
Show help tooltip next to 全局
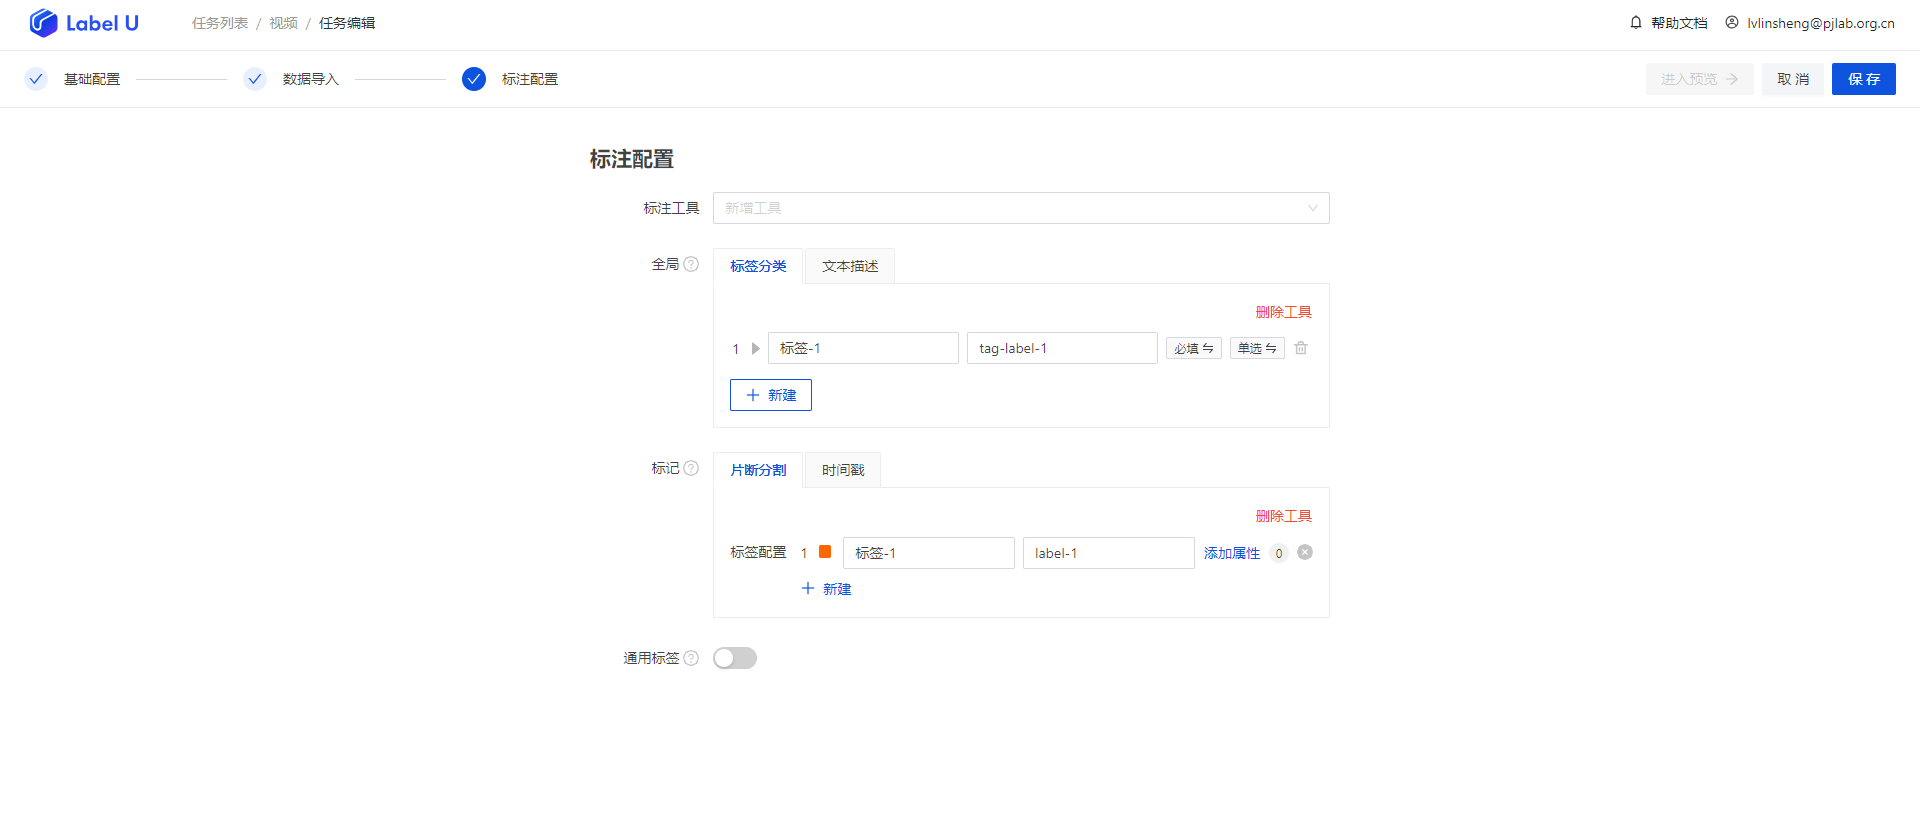[x=691, y=264]
